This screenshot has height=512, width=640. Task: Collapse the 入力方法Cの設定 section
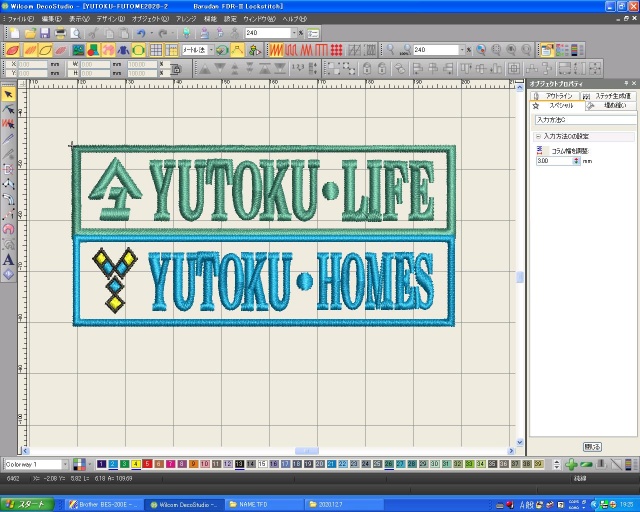coord(538,136)
